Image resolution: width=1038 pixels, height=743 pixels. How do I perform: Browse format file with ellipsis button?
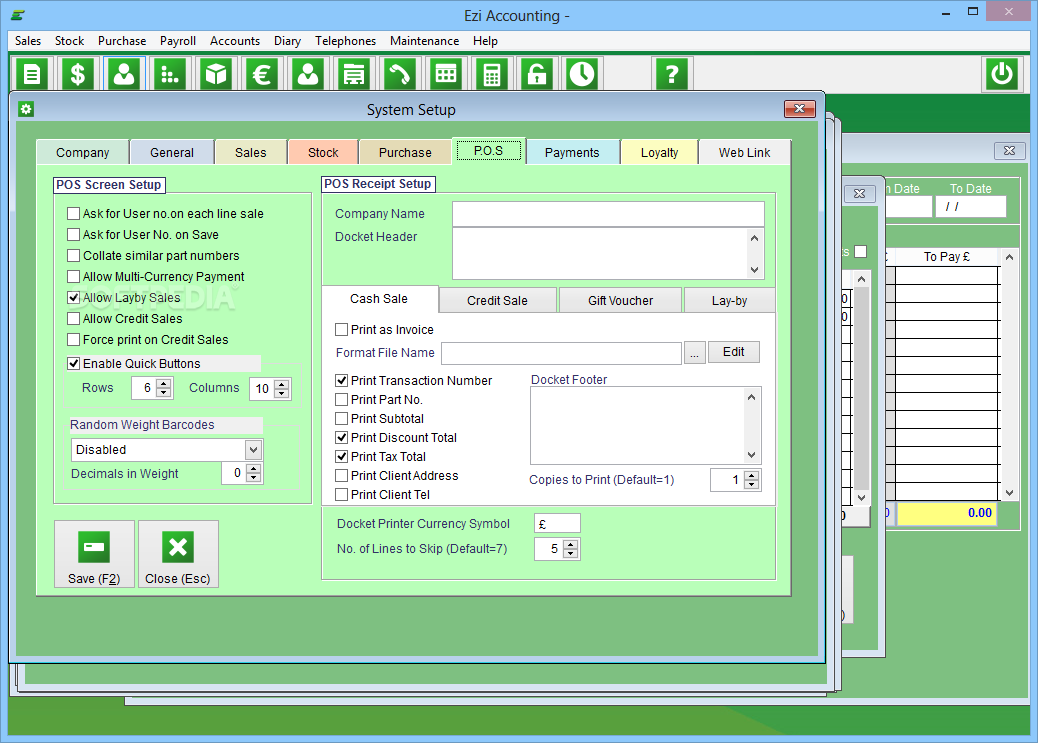(x=694, y=353)
